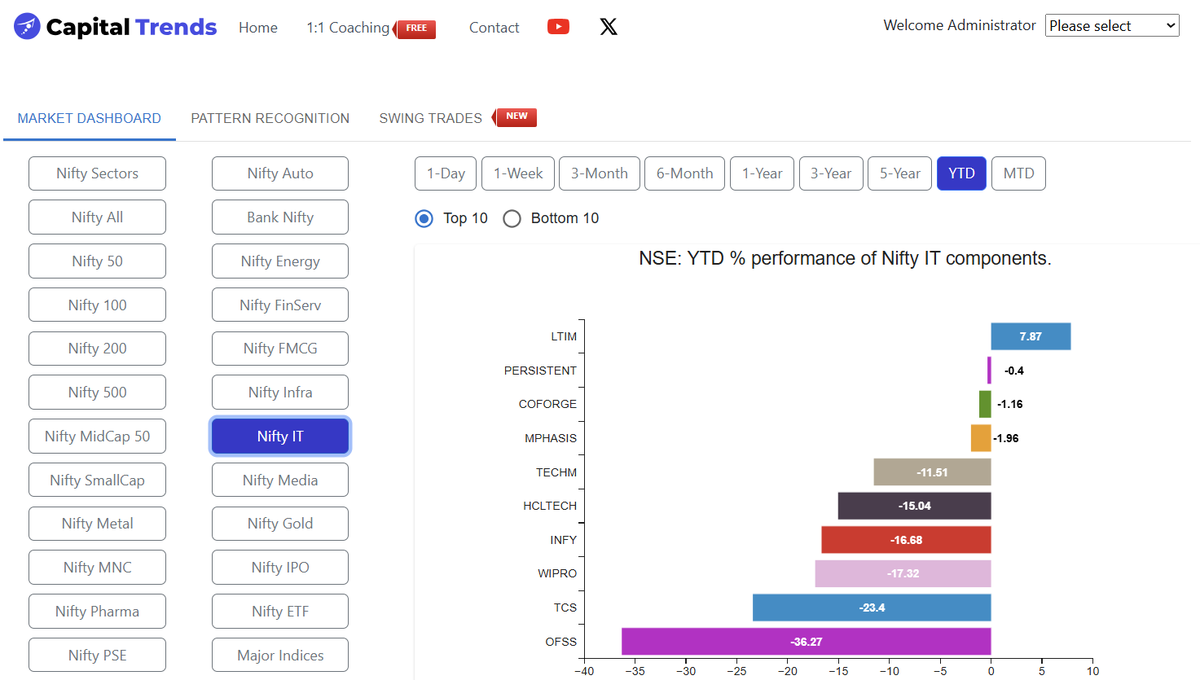Select the Nifty 500 index
Viewport: 1200px width, 680px height.
point(97,392)
